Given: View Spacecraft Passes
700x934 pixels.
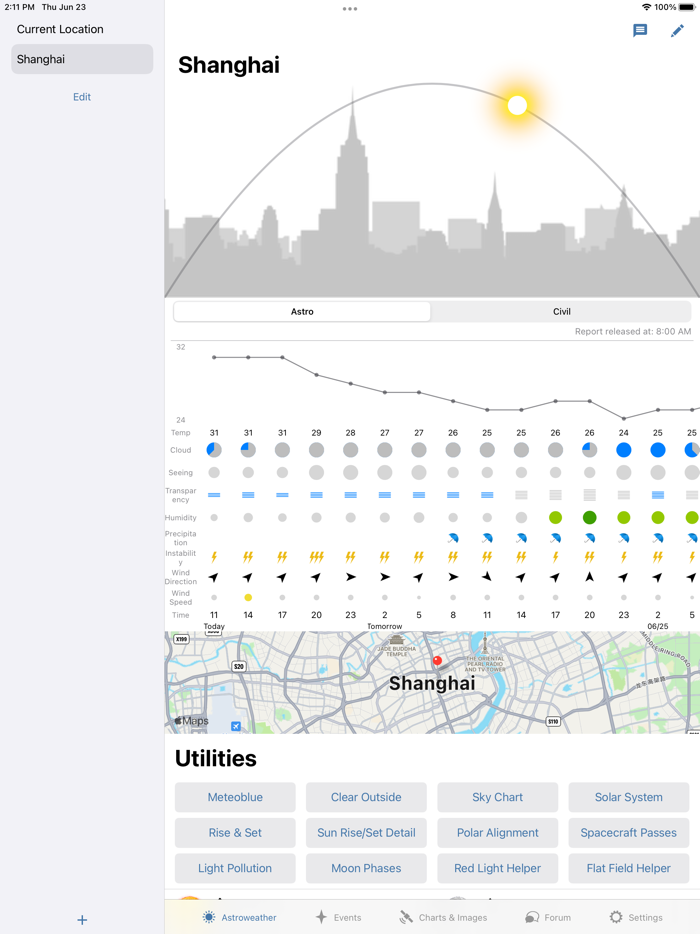Looking at the screenshot, I should (x=629, y=833).
